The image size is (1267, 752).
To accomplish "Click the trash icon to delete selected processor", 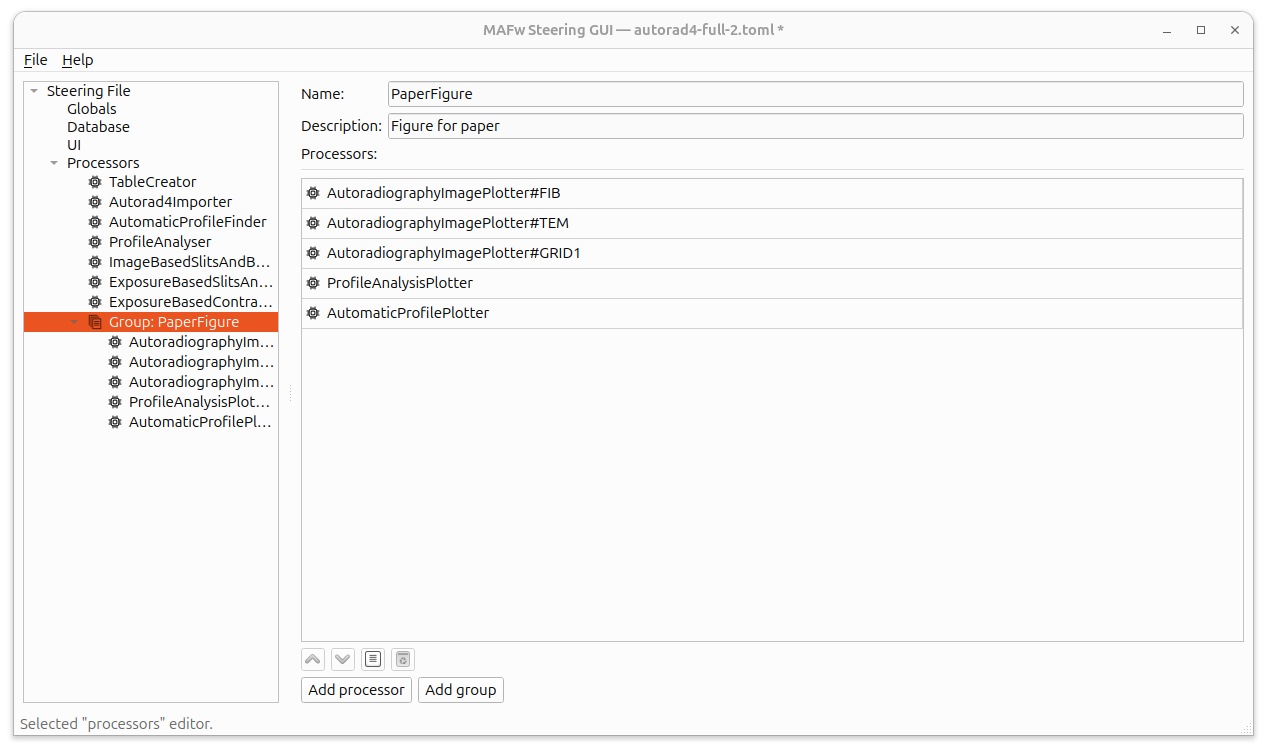I will click(x=402, y=659).
